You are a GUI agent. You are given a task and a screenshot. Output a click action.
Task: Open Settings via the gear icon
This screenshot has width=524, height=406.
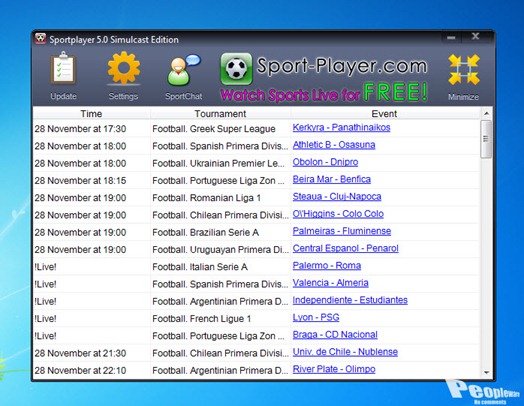click(124, 67)
